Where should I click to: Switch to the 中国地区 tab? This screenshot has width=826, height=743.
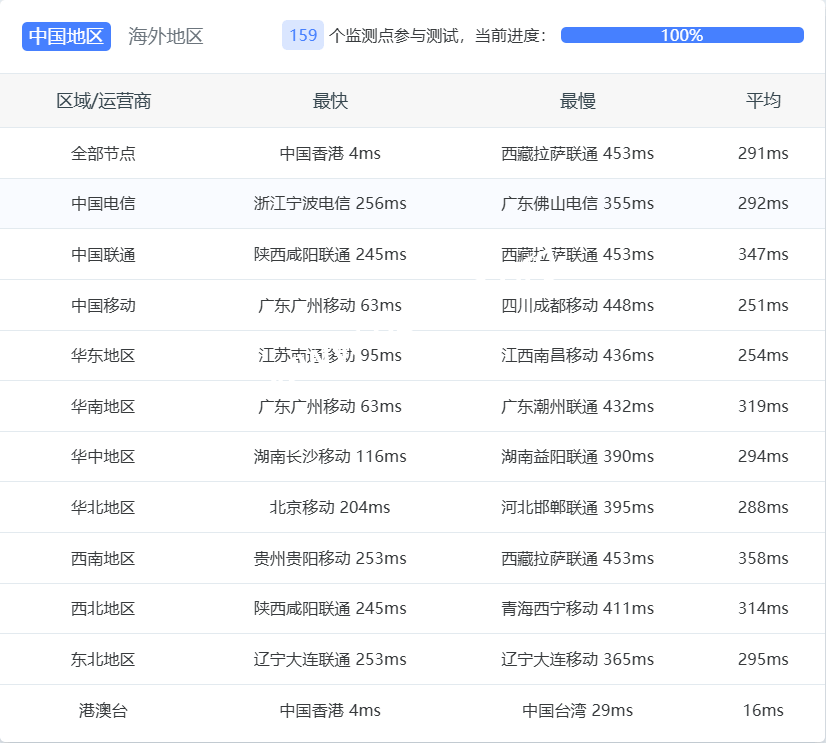point(66,36)
